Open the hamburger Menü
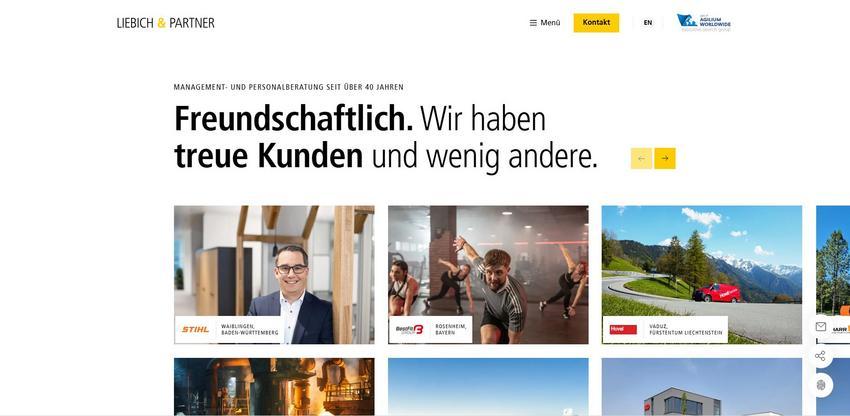Viewport: 850px width, 416px height. tap(545, 23)
